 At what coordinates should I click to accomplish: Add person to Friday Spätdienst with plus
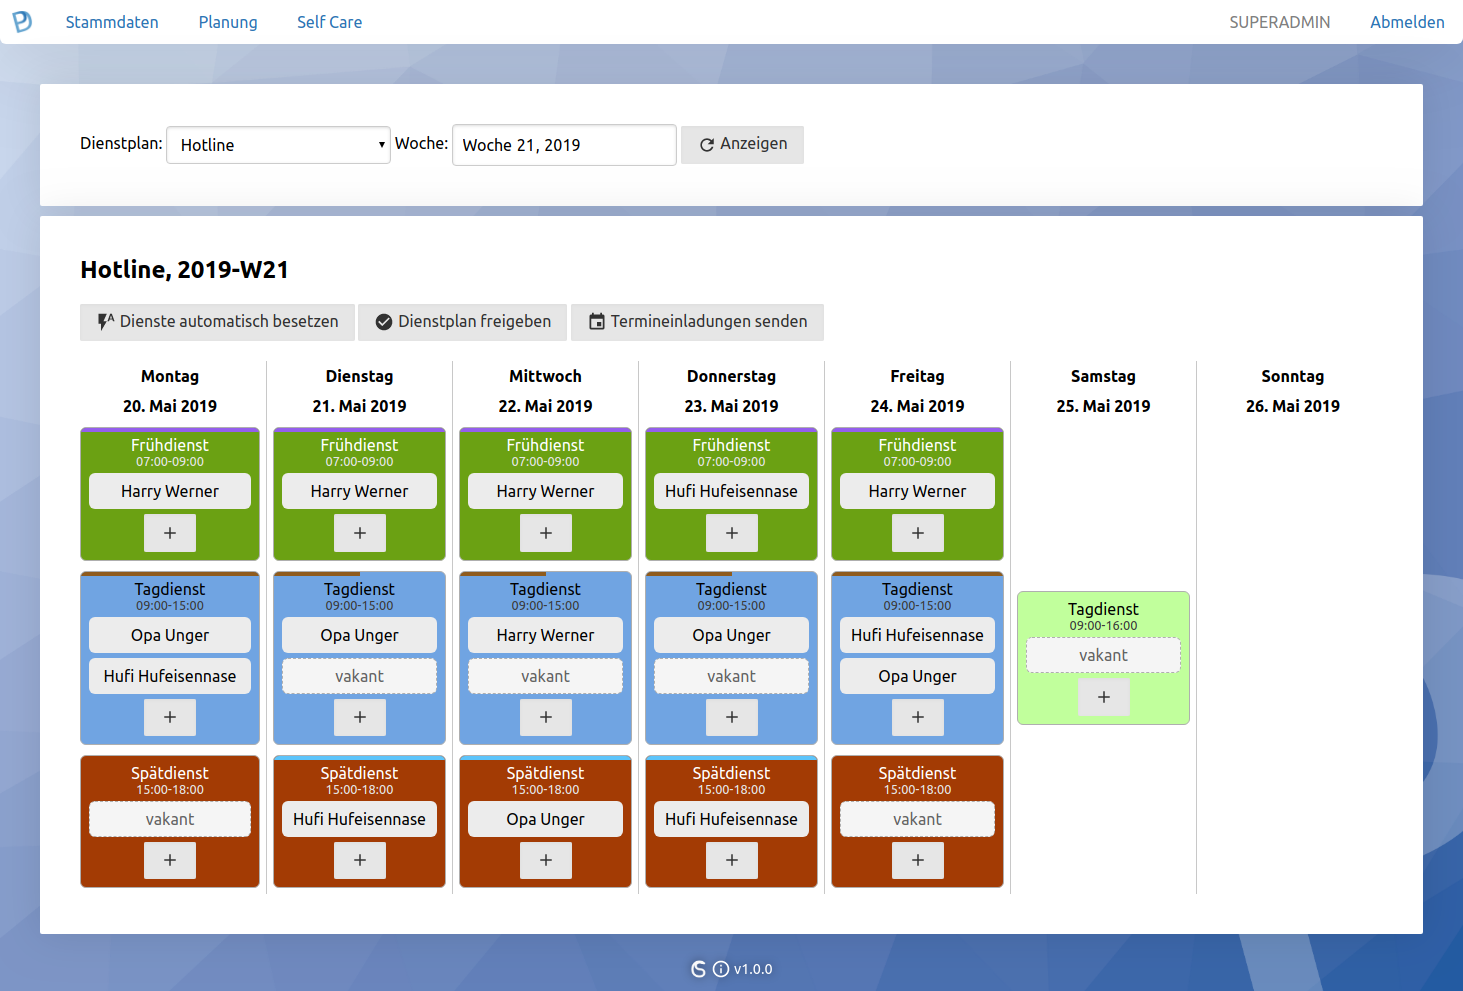point(918,860)
